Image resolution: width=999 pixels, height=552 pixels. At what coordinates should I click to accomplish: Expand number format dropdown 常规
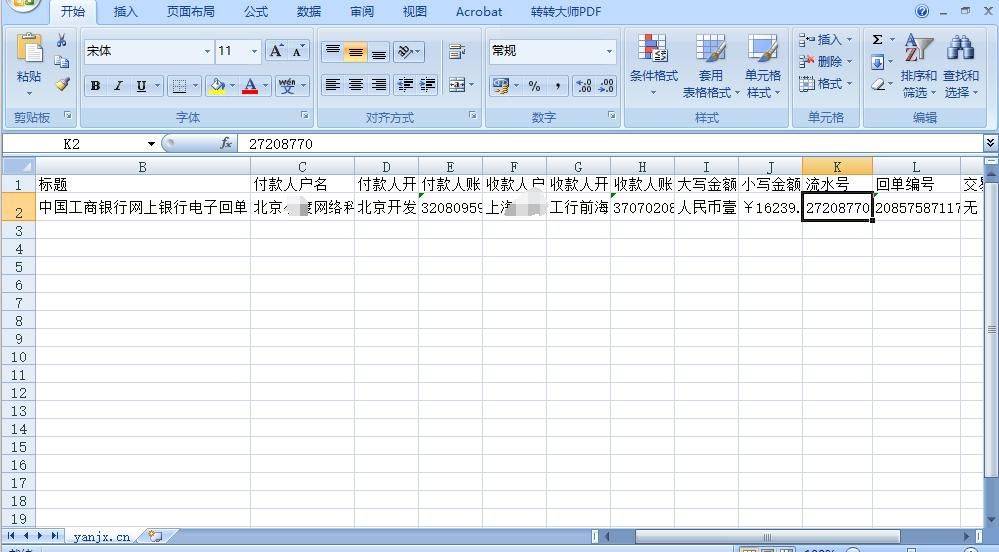click(x=609, y=51)
